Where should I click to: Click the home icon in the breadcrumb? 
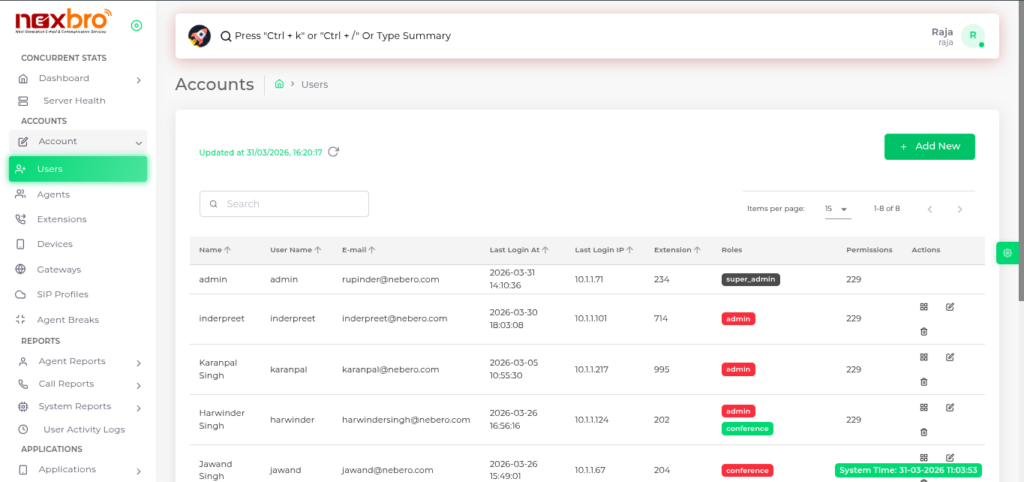tap(279, 85)
